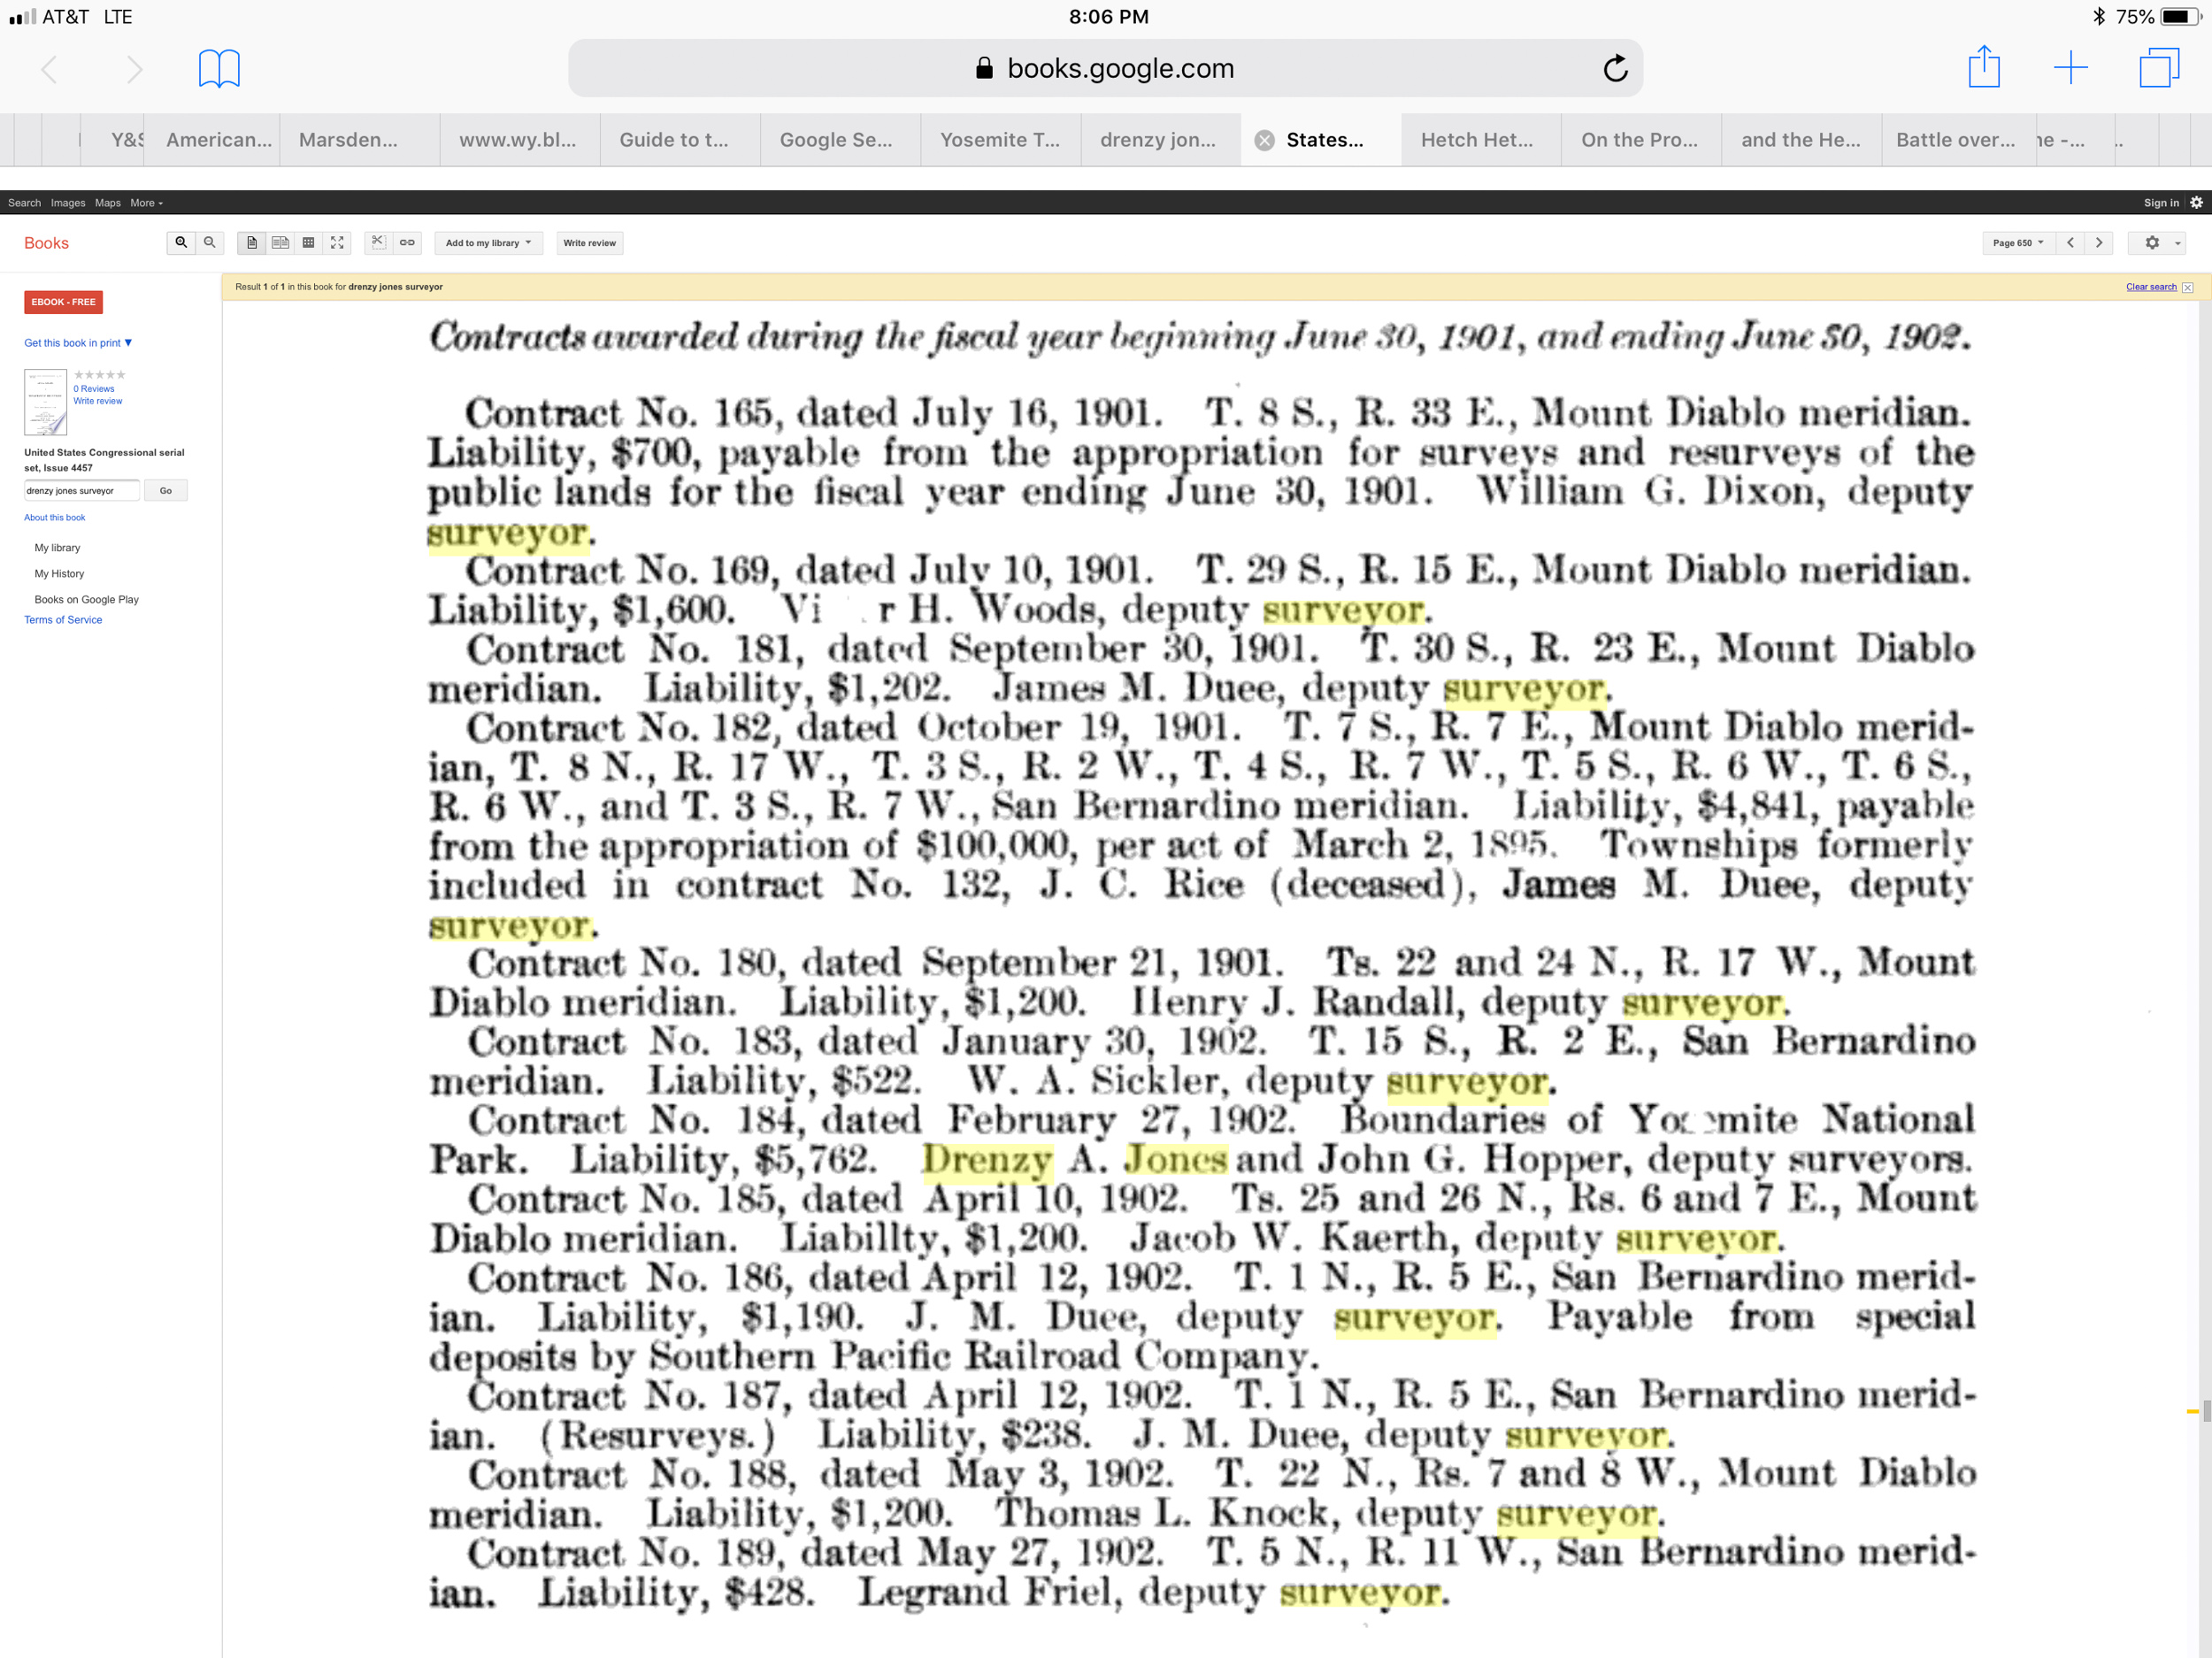The height and width of the screenshot is (1658, 2212).
Task: Navigate back in Safari
Action: coord(49,69)
